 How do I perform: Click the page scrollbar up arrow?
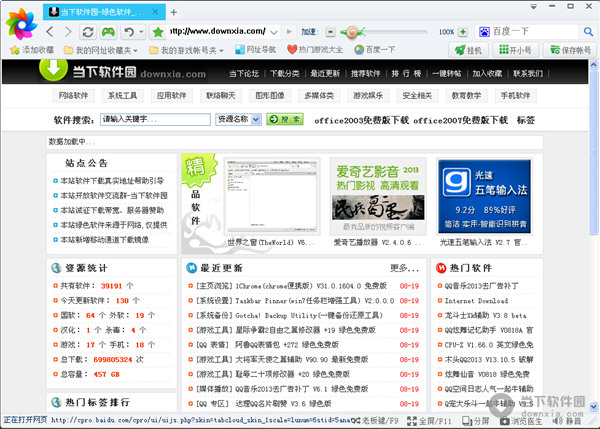click(x=593, y=65)
